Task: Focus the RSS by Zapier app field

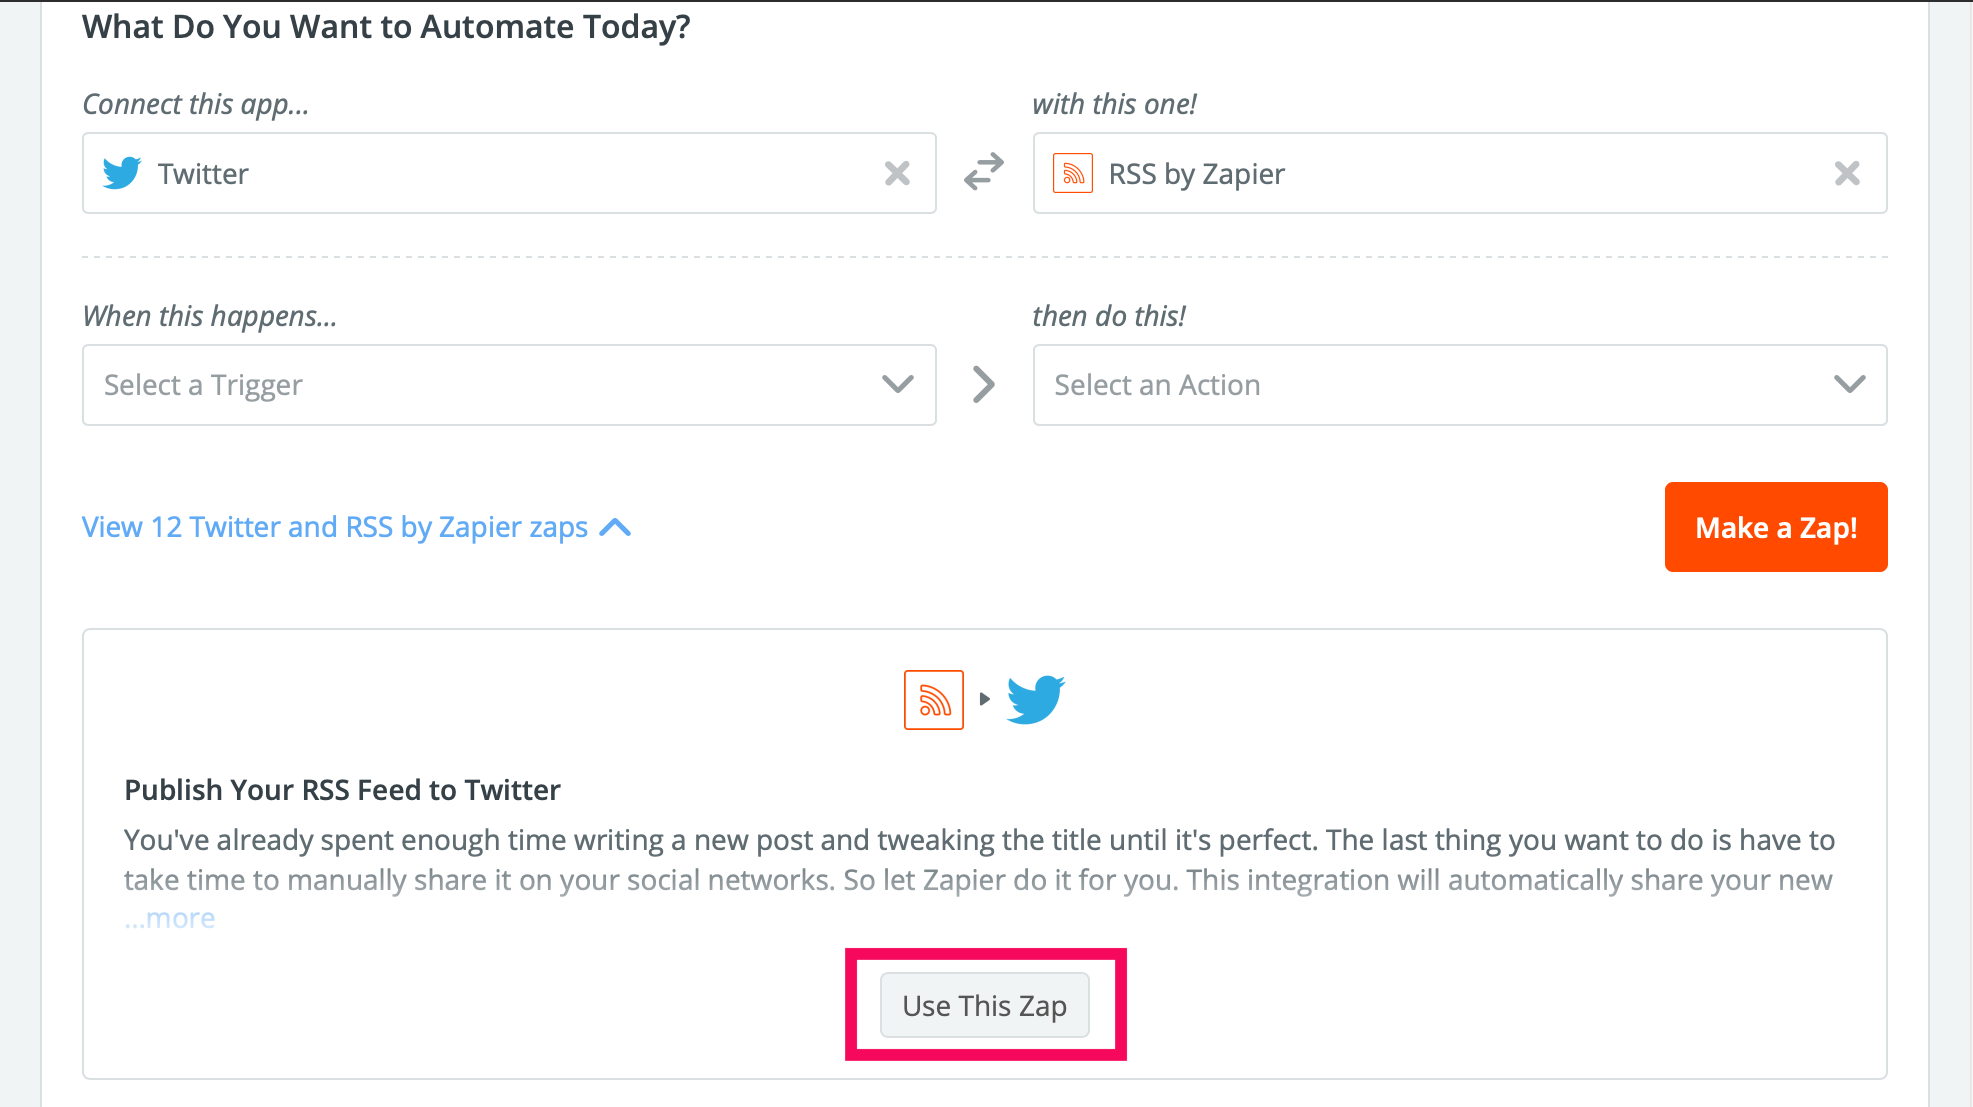Action: (x=1459, y=173)
